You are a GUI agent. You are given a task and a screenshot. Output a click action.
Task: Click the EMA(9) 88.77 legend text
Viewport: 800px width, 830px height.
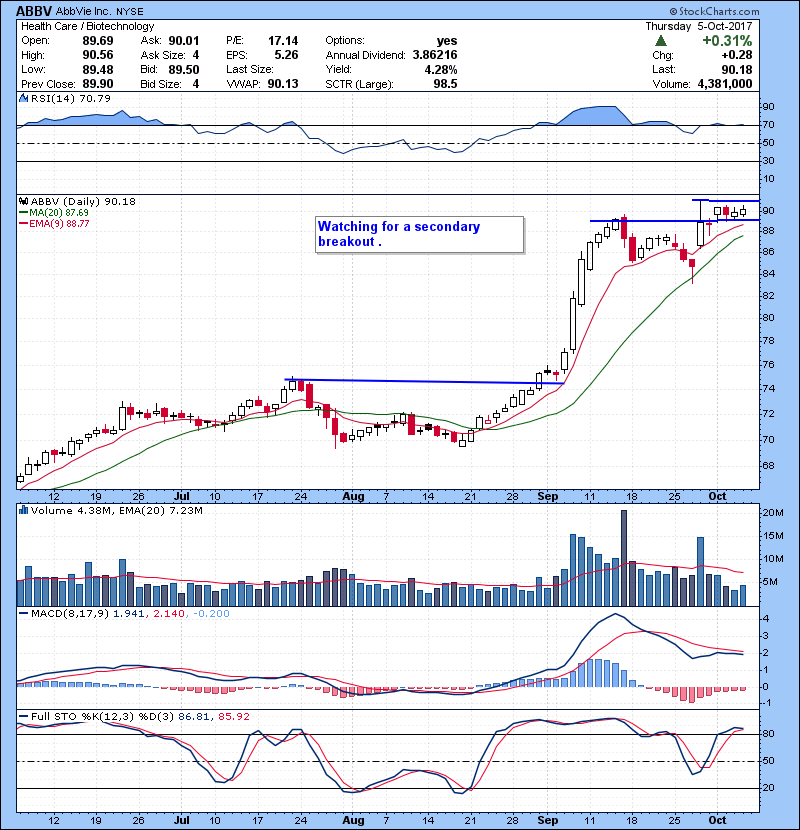pyautogui.click(x=59, y=223)
